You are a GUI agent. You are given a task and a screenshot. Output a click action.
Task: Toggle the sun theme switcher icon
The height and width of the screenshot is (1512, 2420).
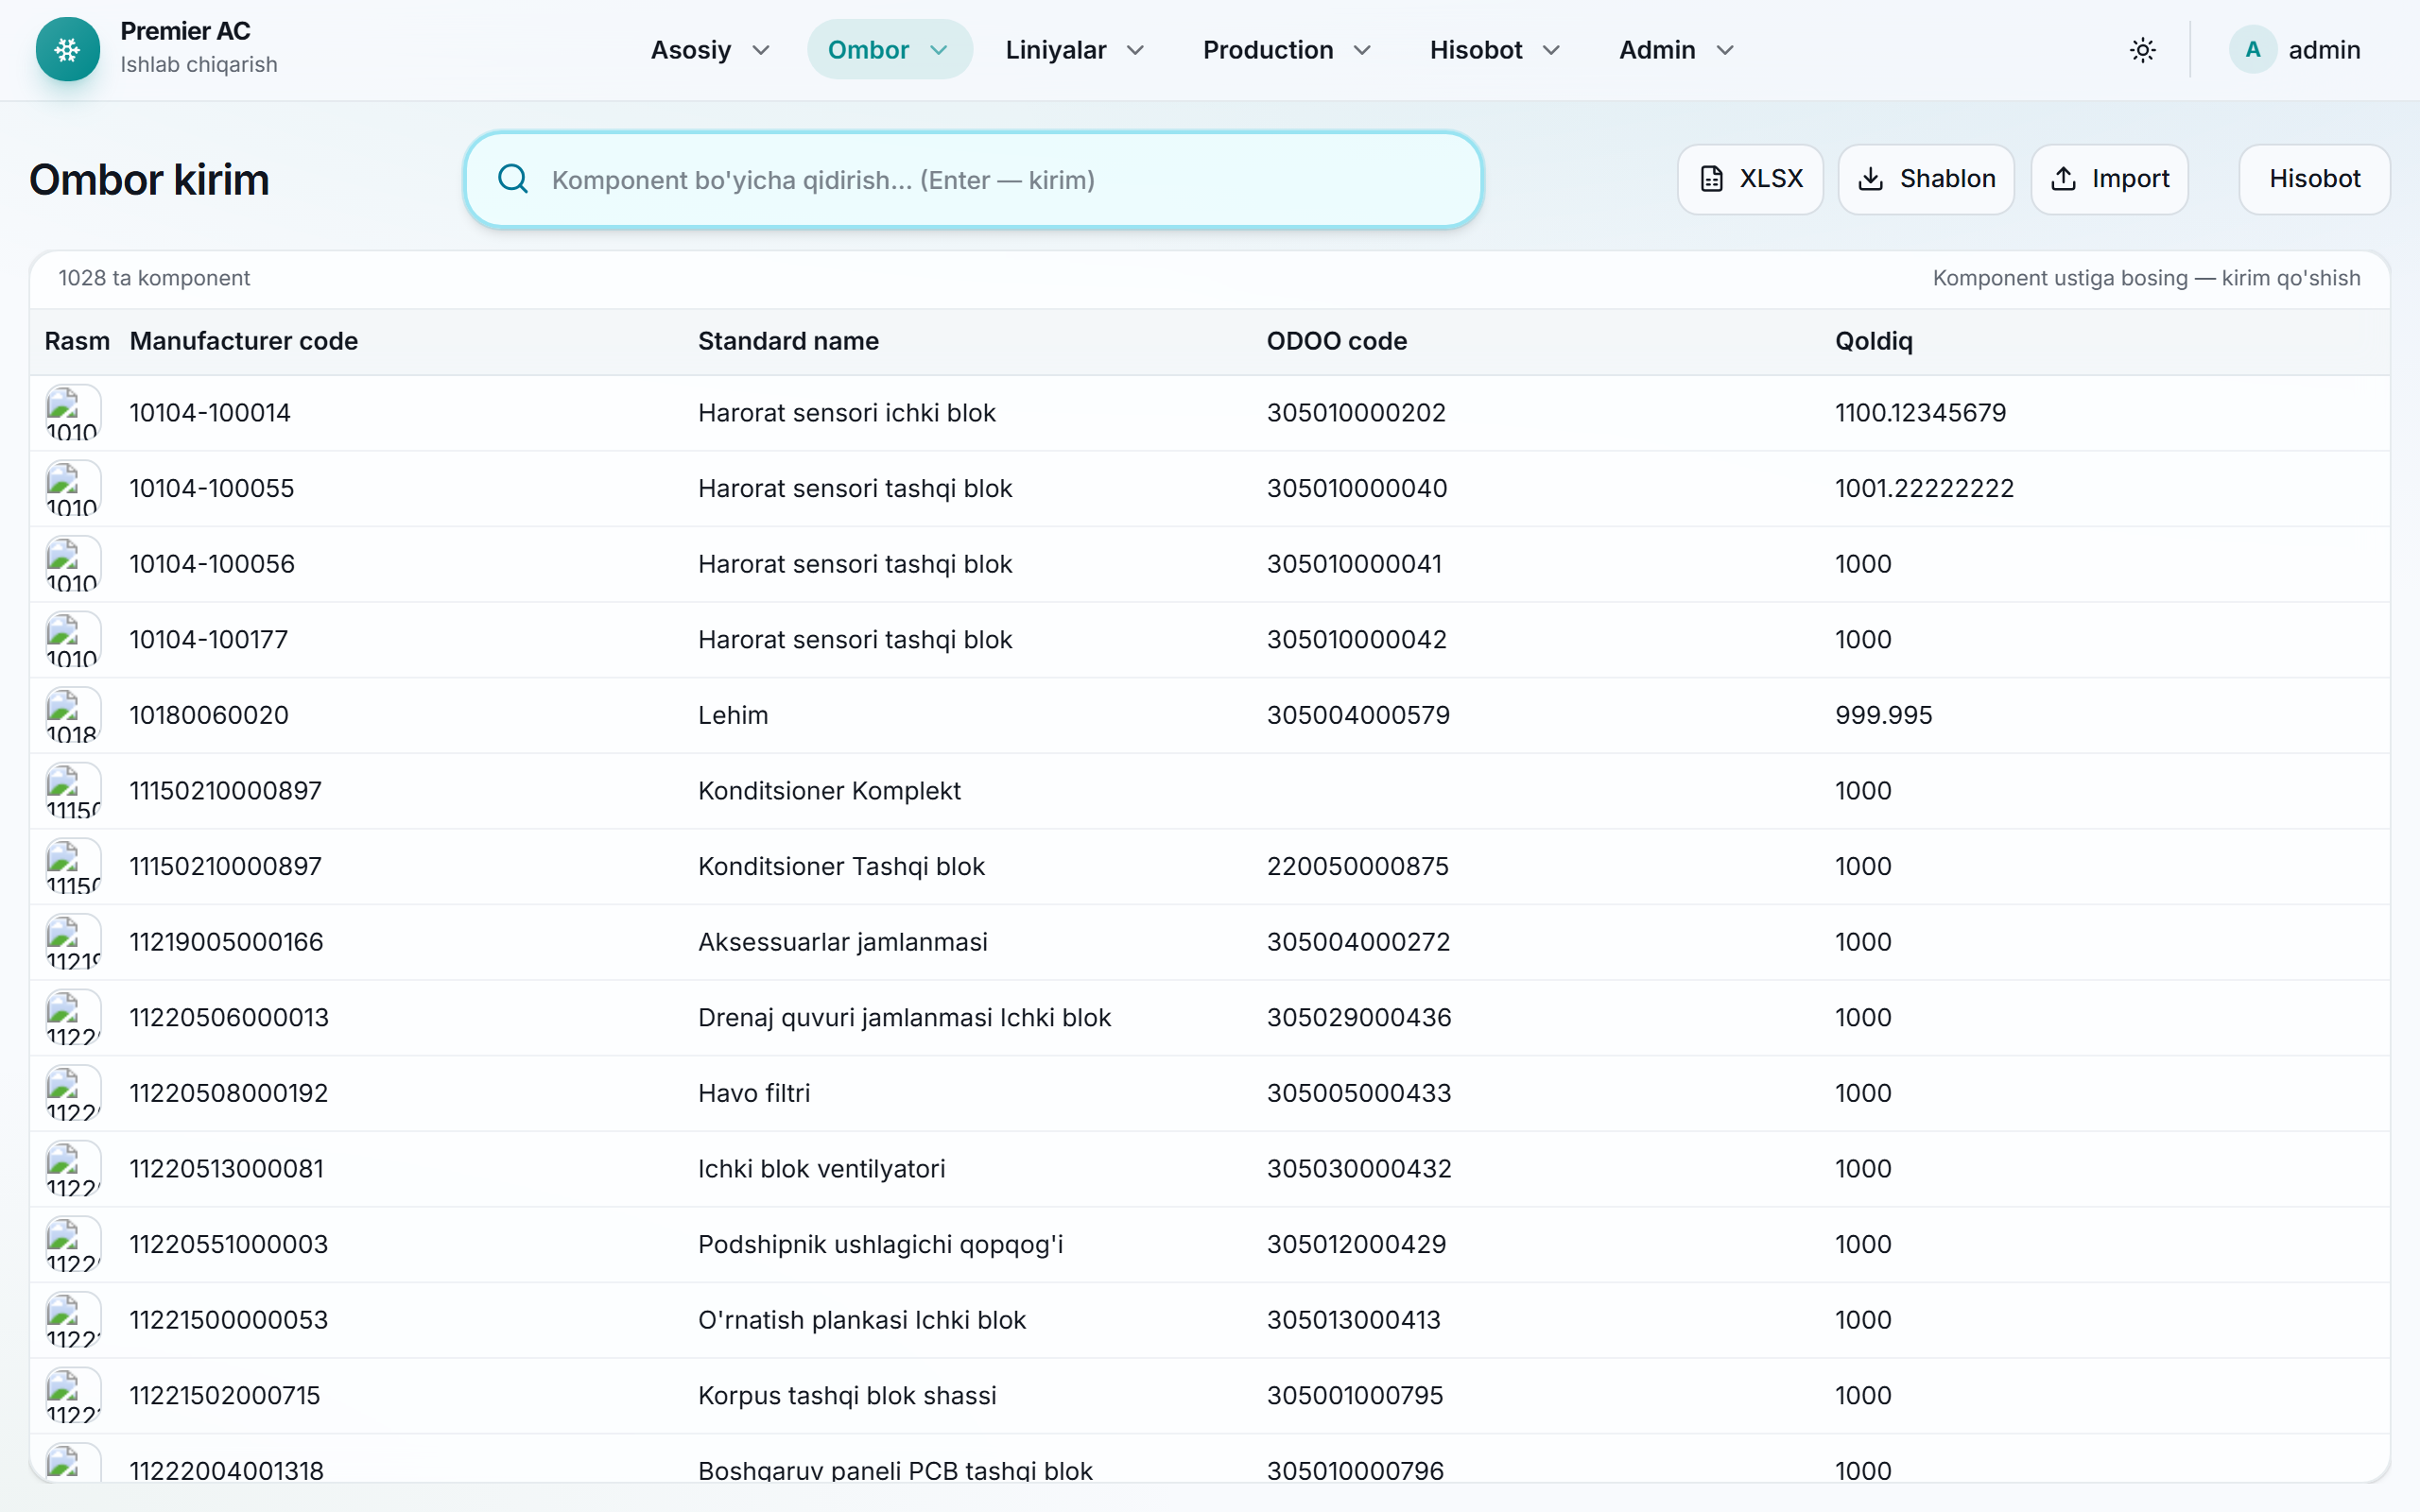click(2143, 50)
